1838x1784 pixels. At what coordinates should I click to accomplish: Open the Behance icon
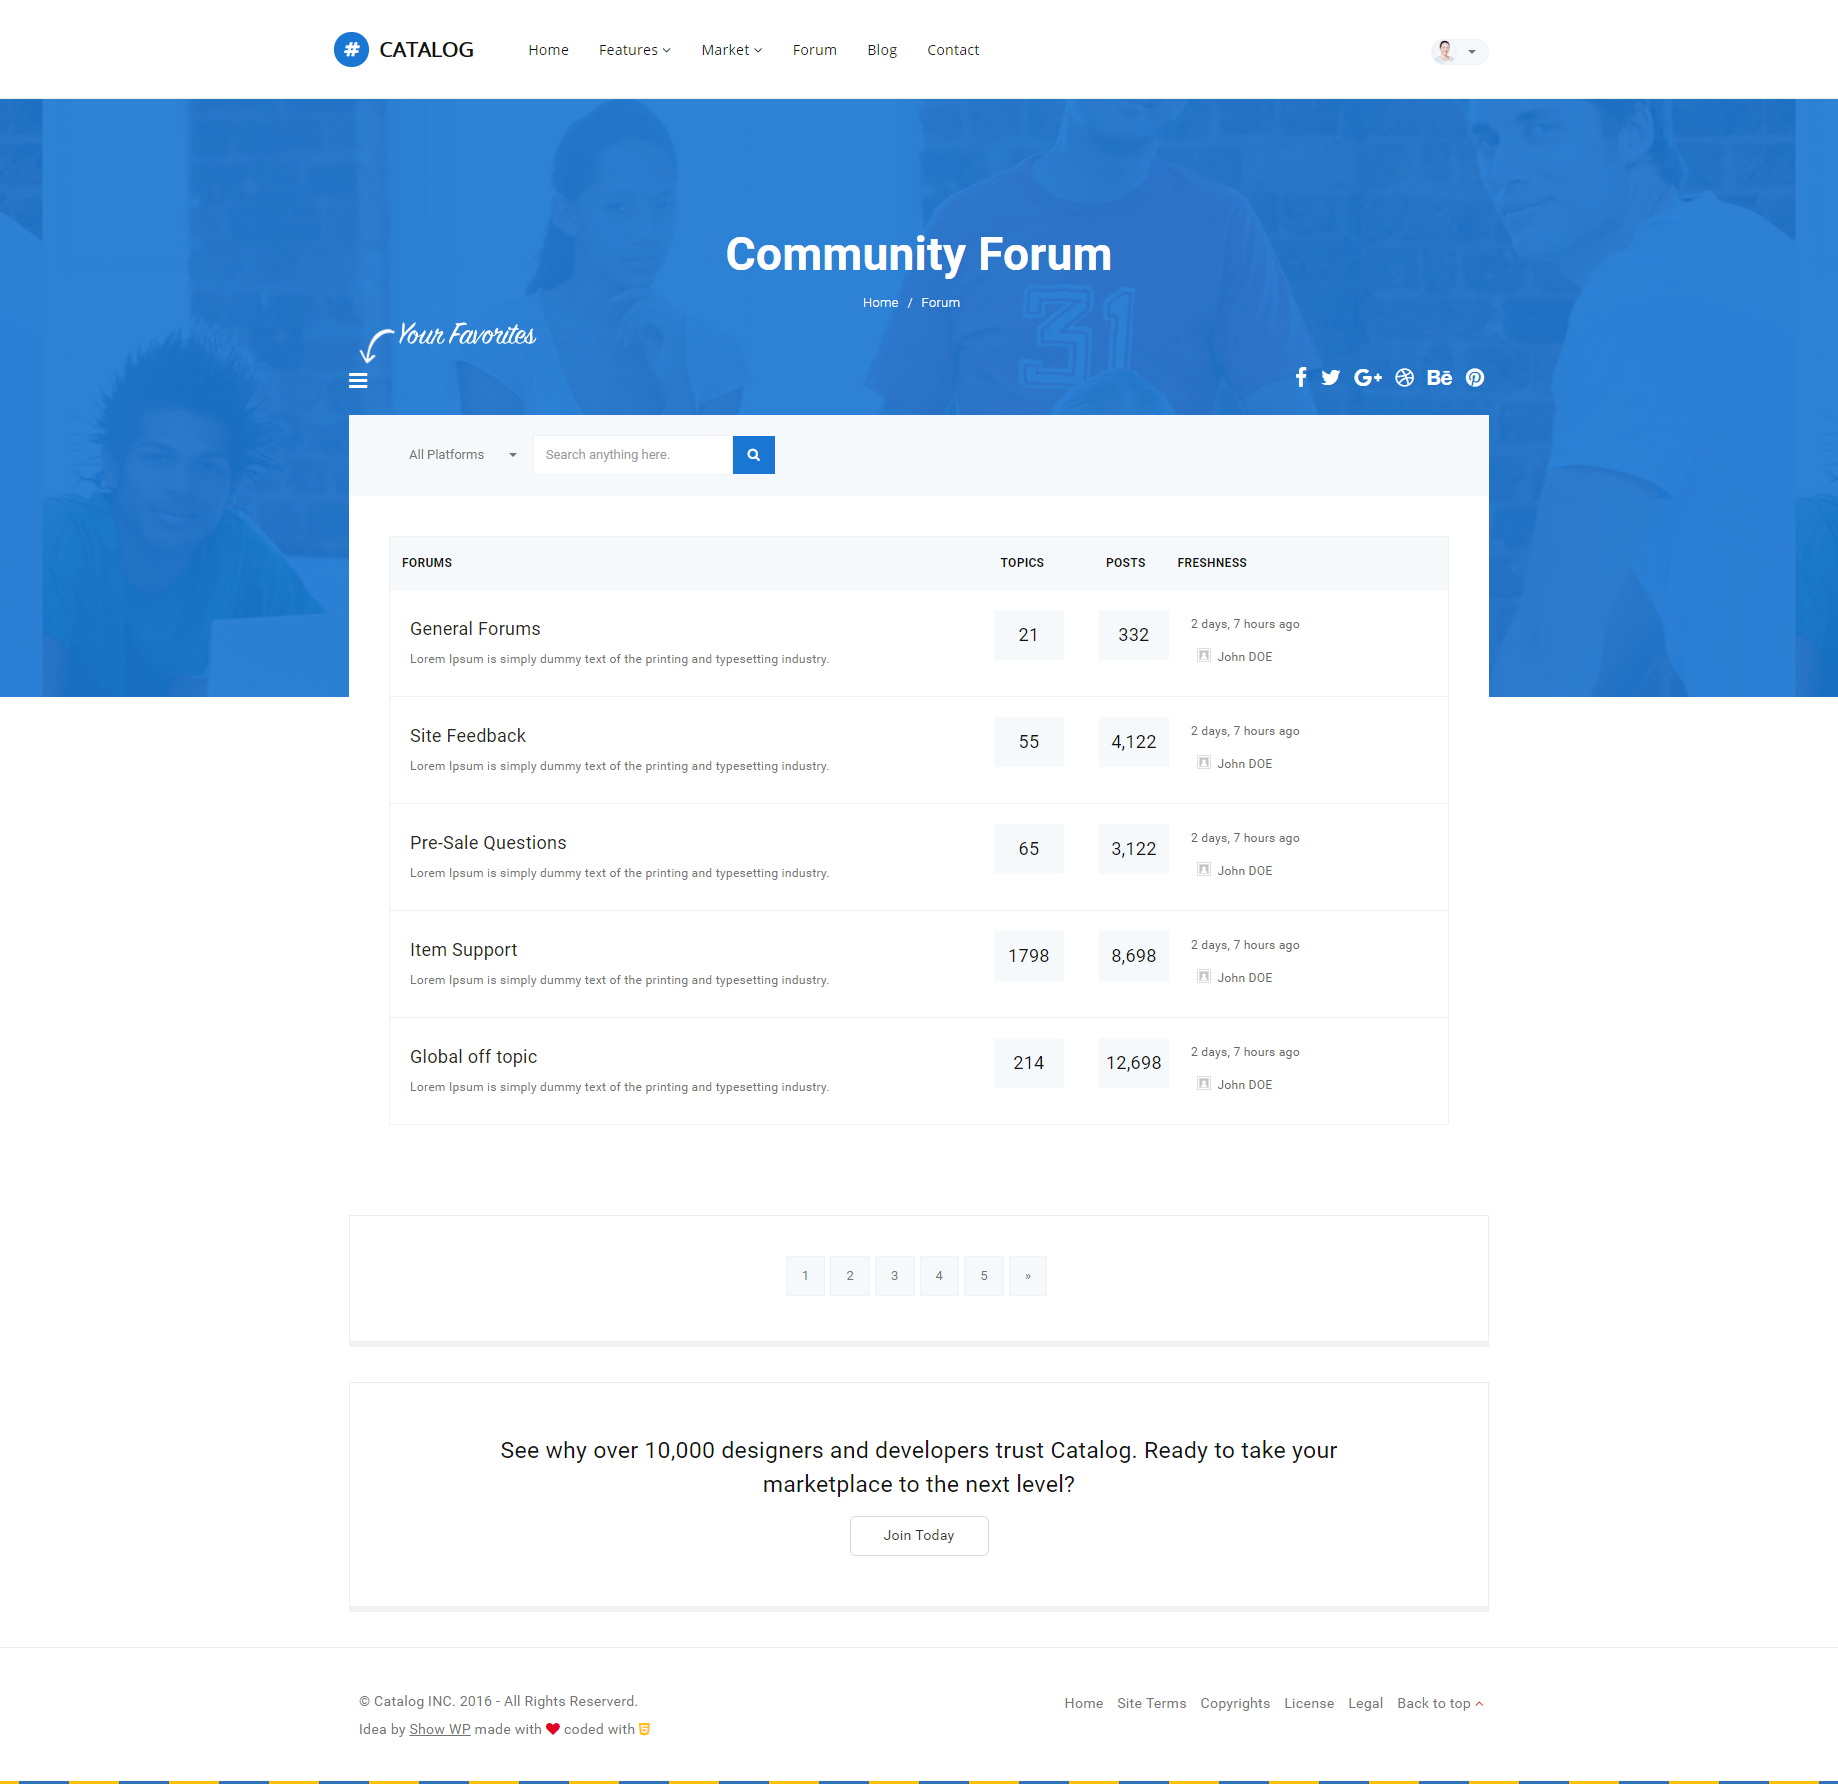(x=1439, y=377)
